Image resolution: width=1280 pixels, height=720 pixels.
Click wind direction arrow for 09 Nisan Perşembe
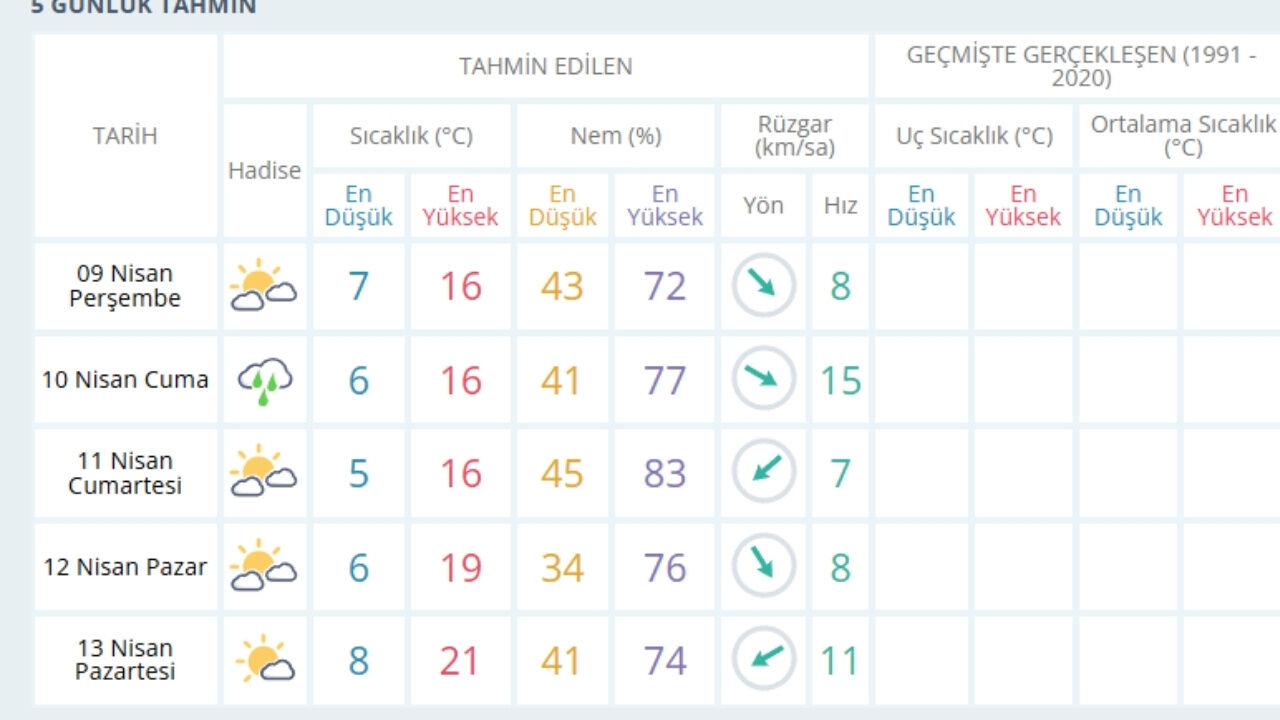[763, 286]
